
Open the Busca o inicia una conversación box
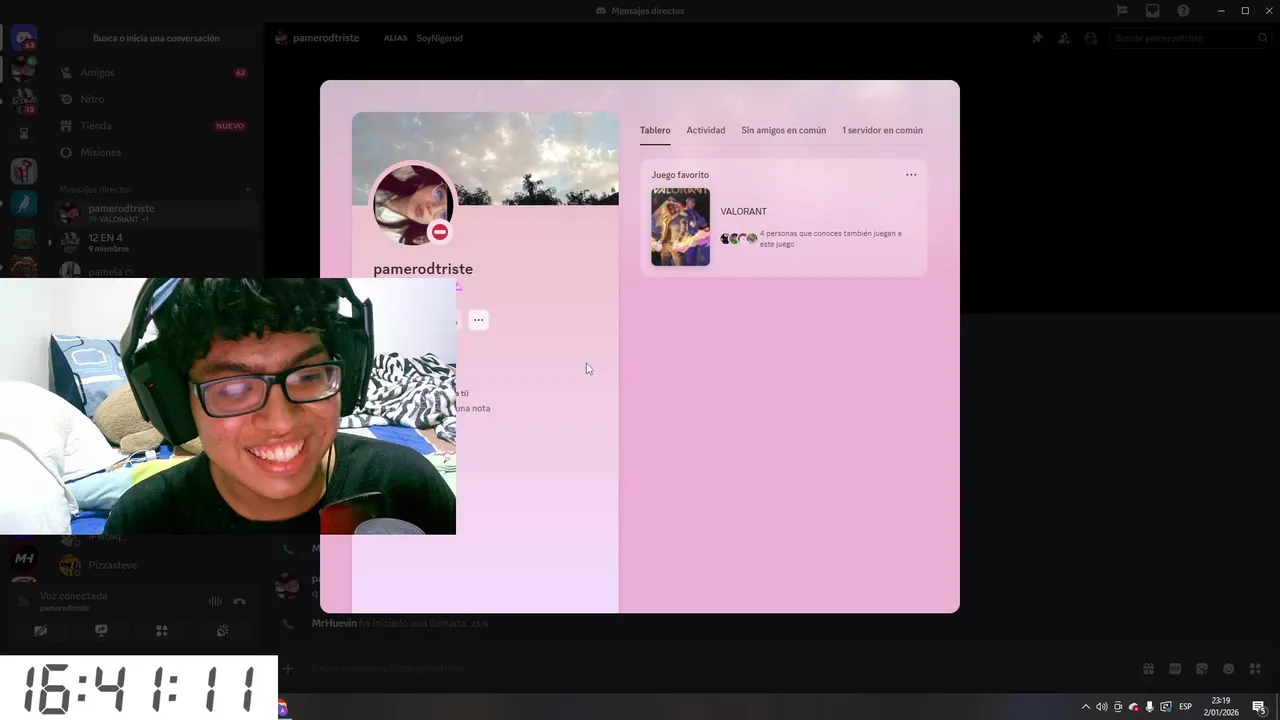tap(156, 38)
